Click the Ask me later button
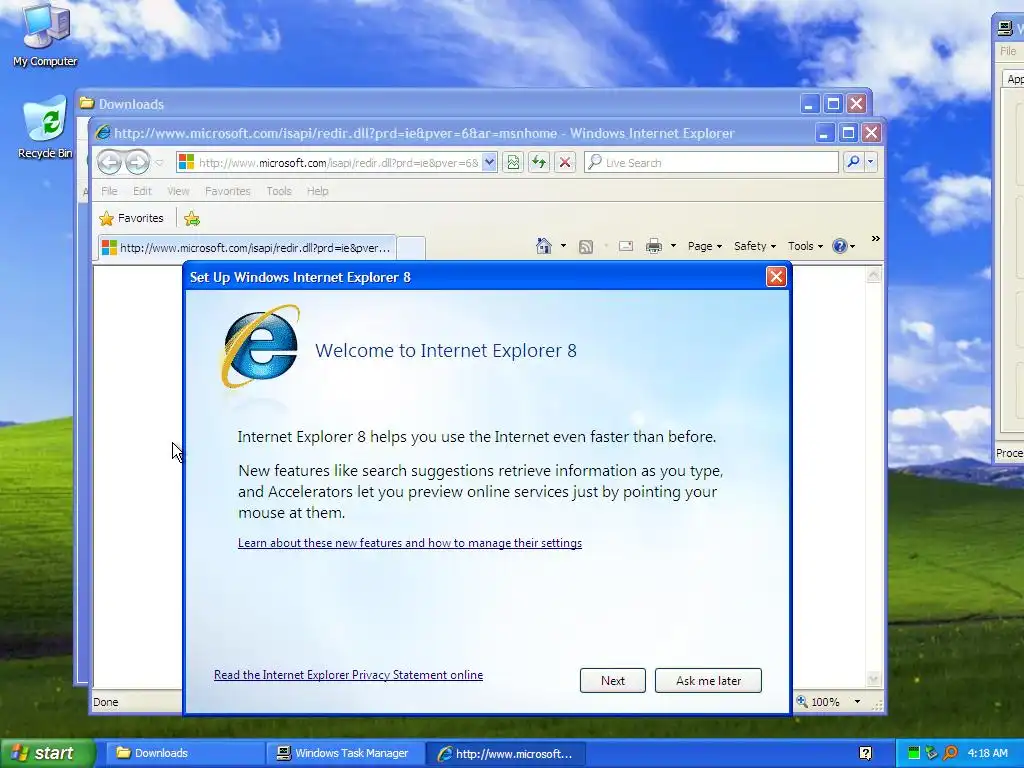1024x768 pixels. click(708, 680)
